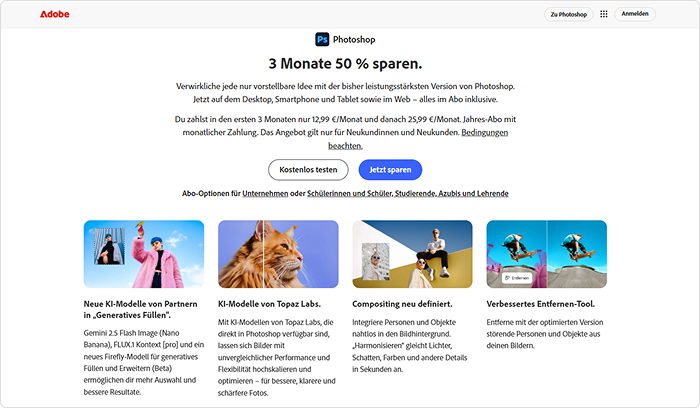Click the pink fur coat thumbnail
Viewport: 700px width, 408px height.
point(144,254)
